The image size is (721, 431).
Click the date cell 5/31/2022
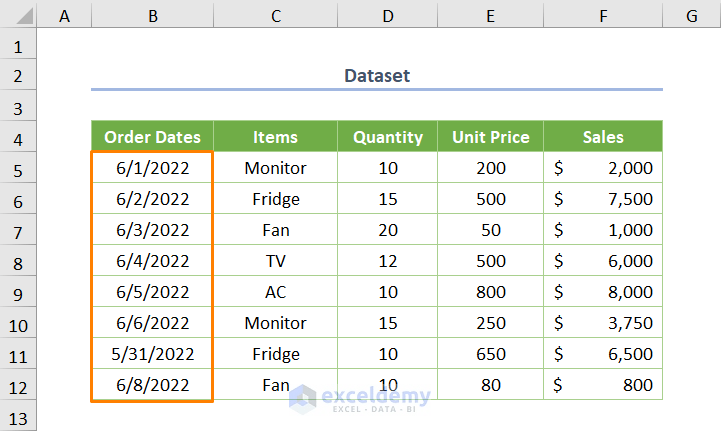pyautogui.click(x=153, y=353)
